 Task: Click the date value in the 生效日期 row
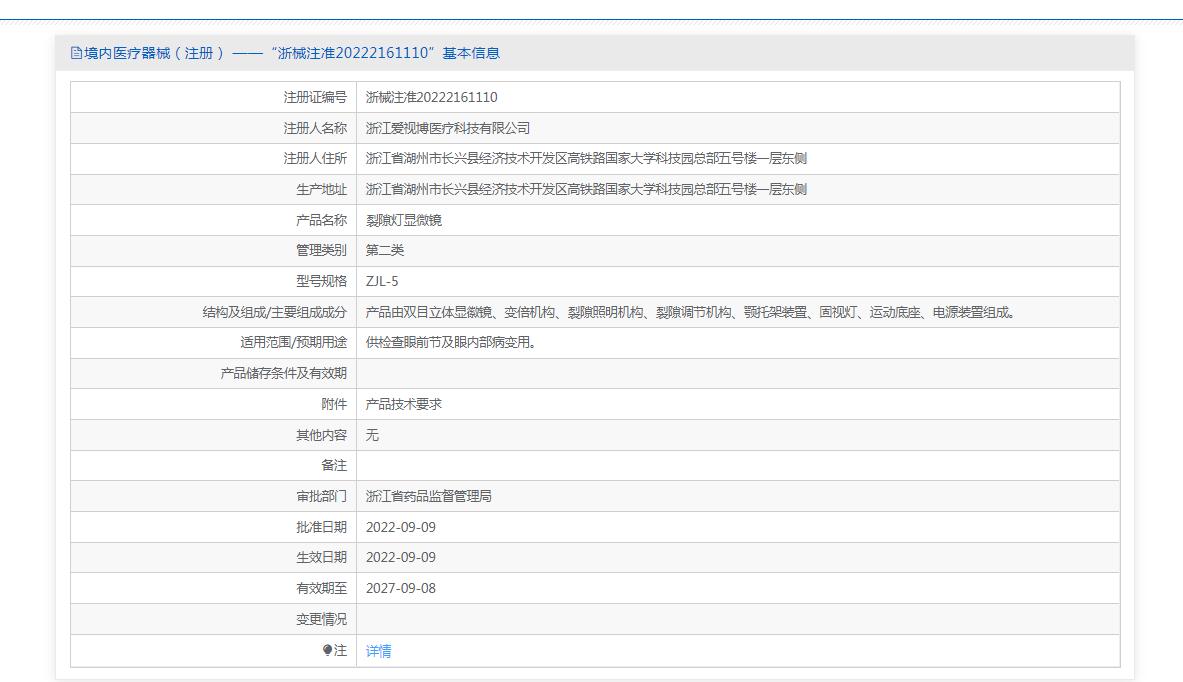[400, 557]
